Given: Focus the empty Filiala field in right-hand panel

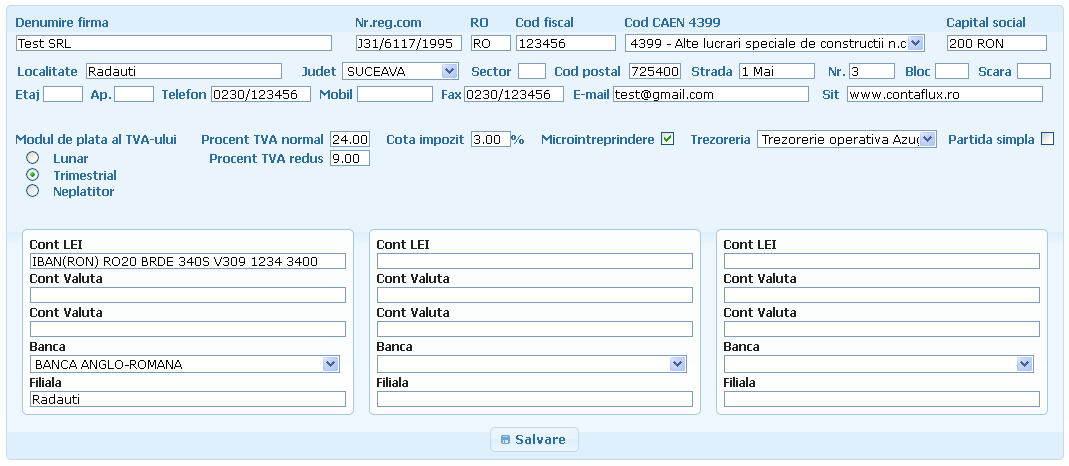Looking at the screenshot, I should 882,399.
